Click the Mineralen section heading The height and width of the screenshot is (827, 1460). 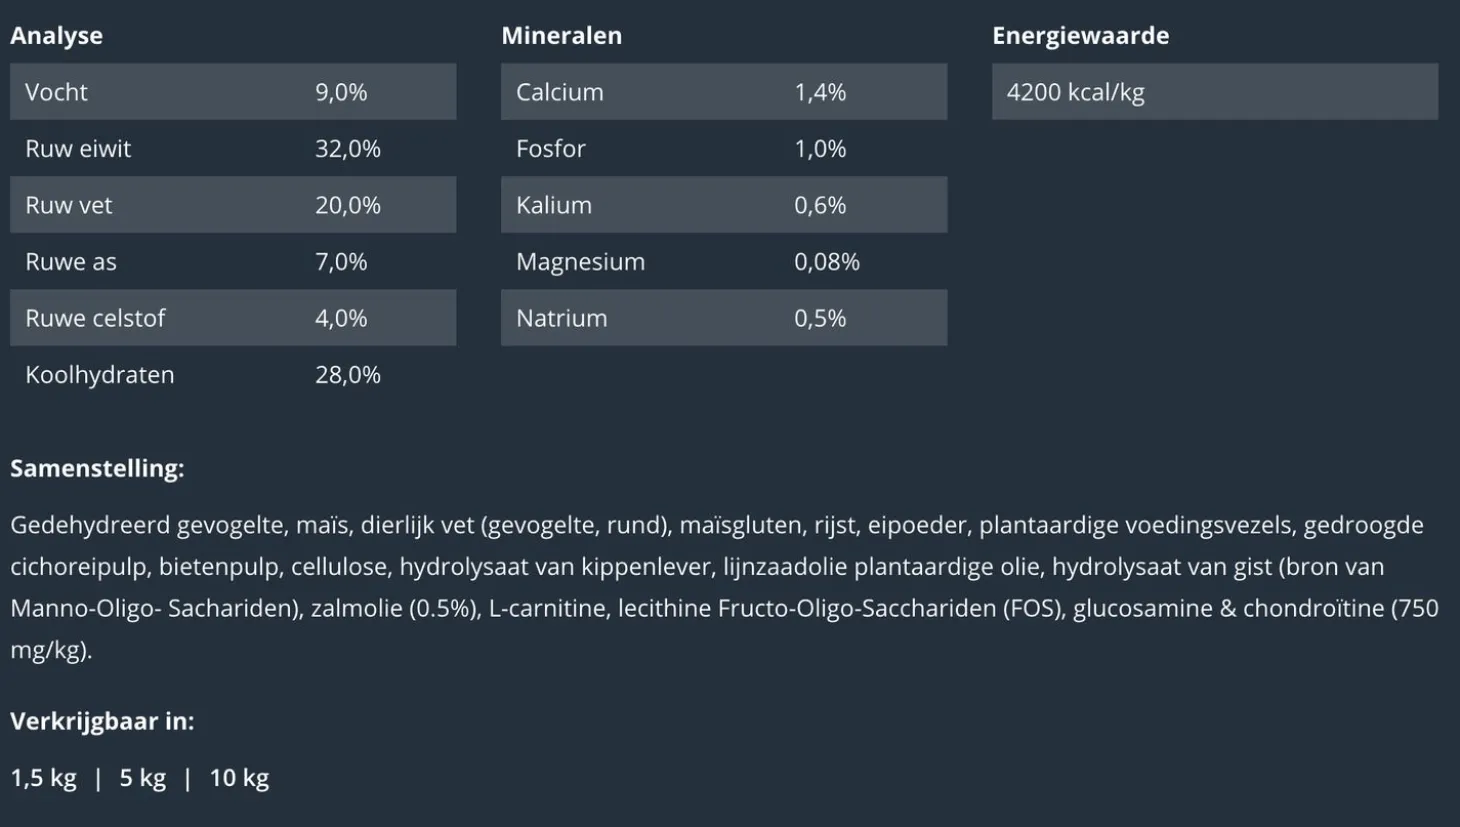click(x=561, y=35)
